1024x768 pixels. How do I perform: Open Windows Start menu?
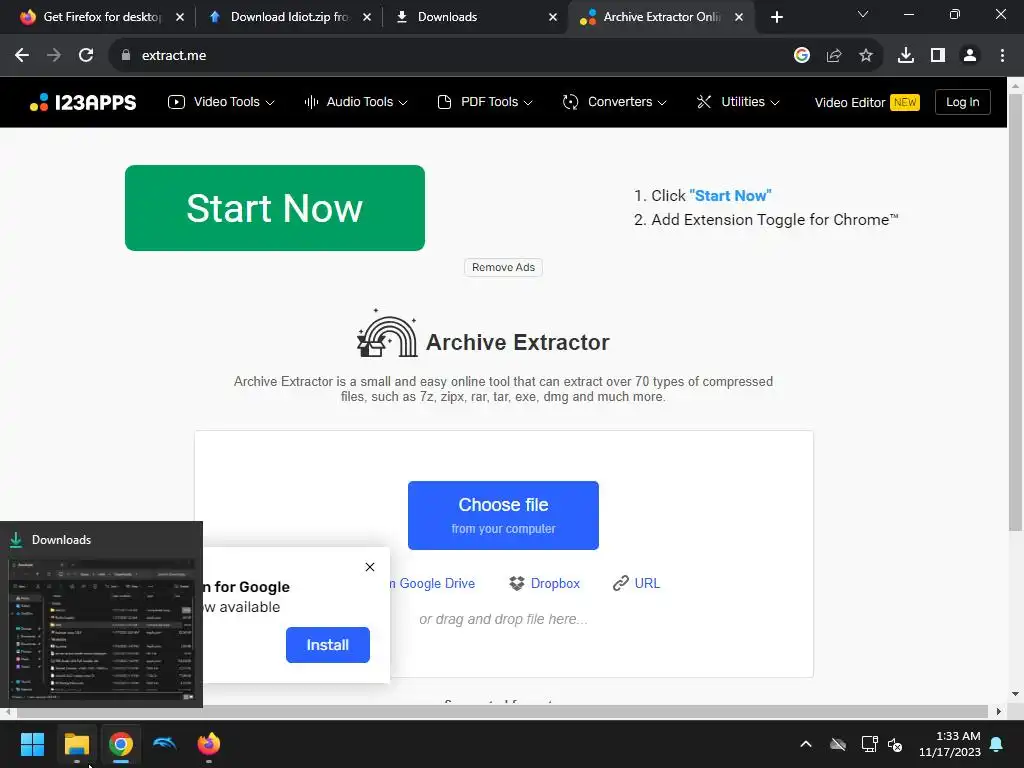32,744
